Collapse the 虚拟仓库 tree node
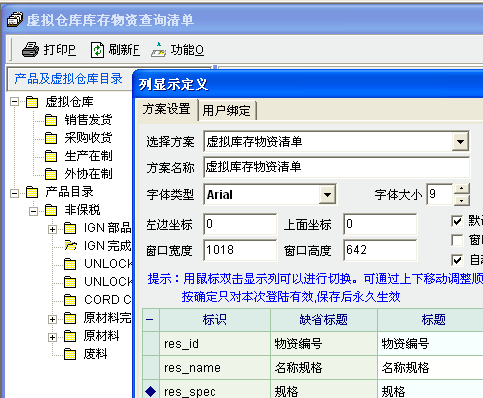 [14, 101]
